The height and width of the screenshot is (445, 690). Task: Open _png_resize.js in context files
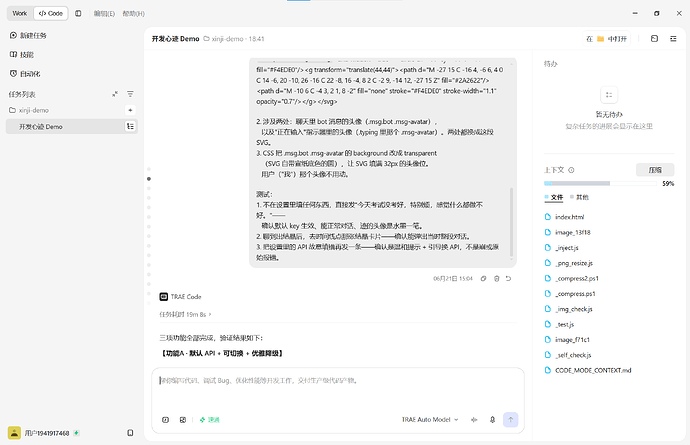click(x=569, y=263)
